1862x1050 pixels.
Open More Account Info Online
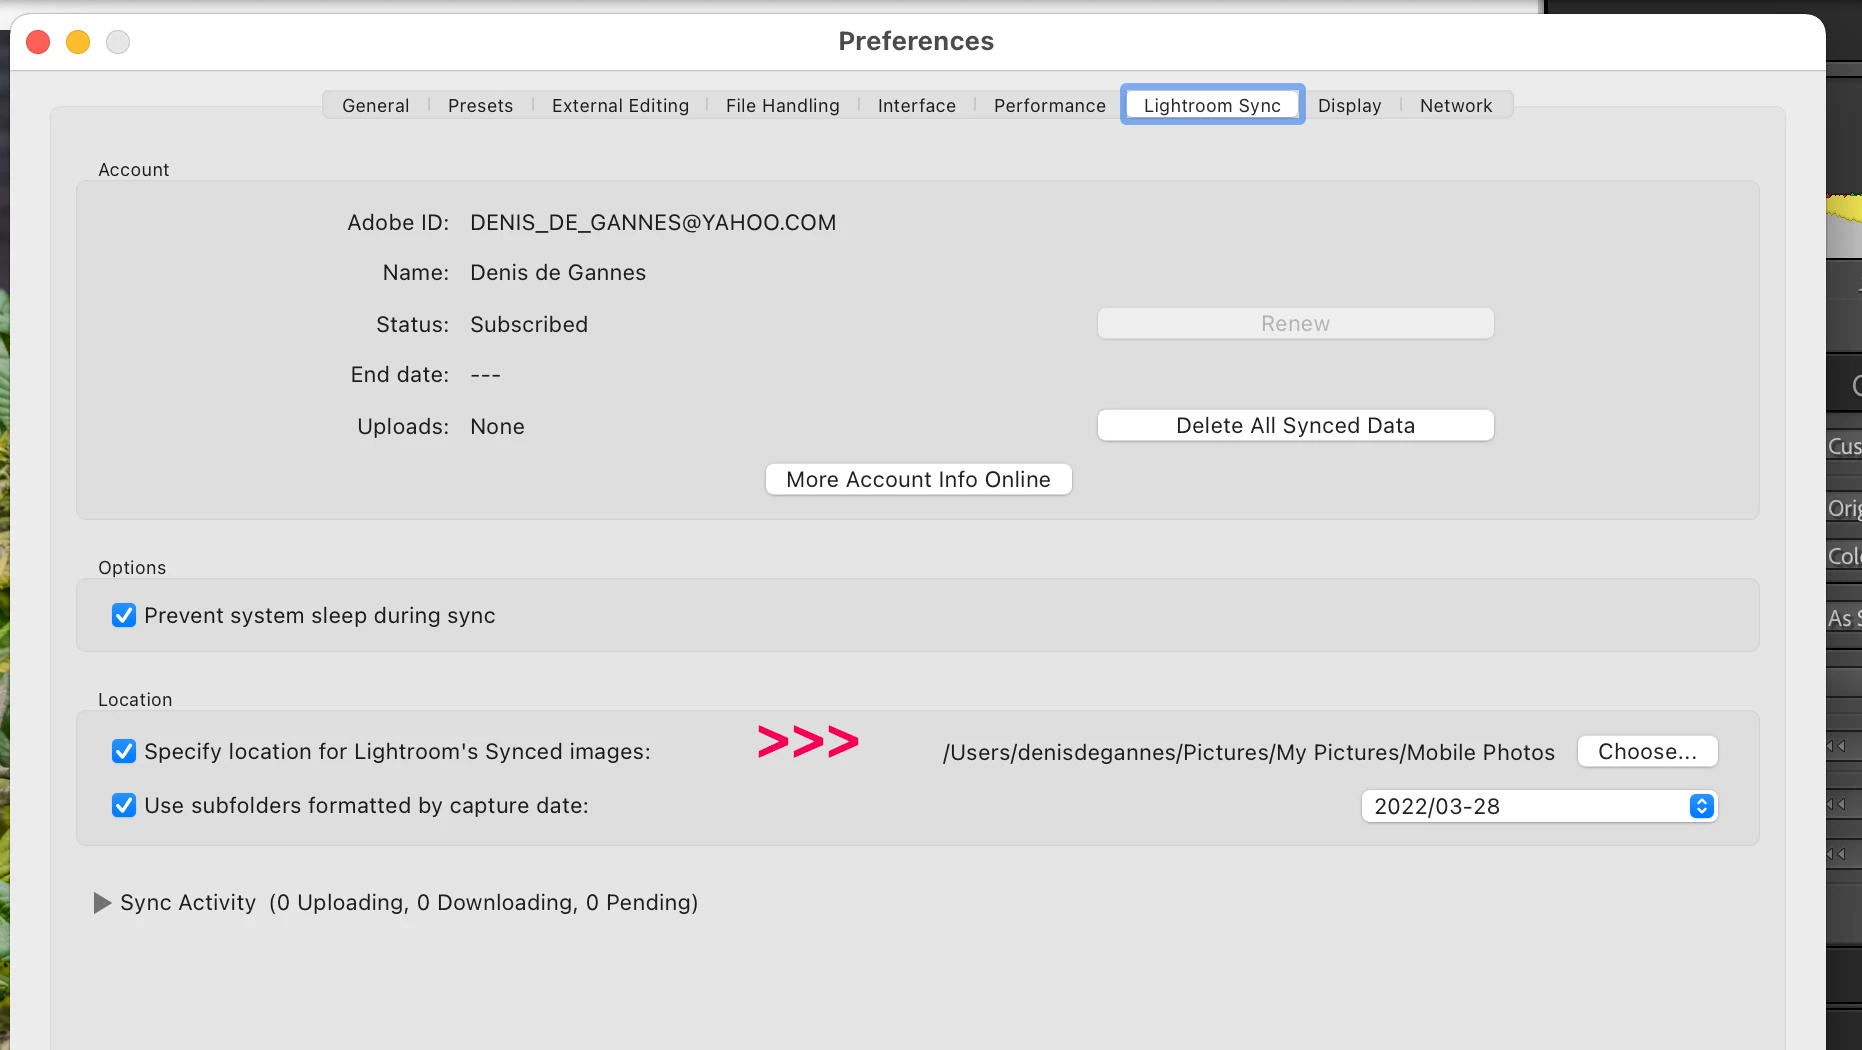coord(918,479)
